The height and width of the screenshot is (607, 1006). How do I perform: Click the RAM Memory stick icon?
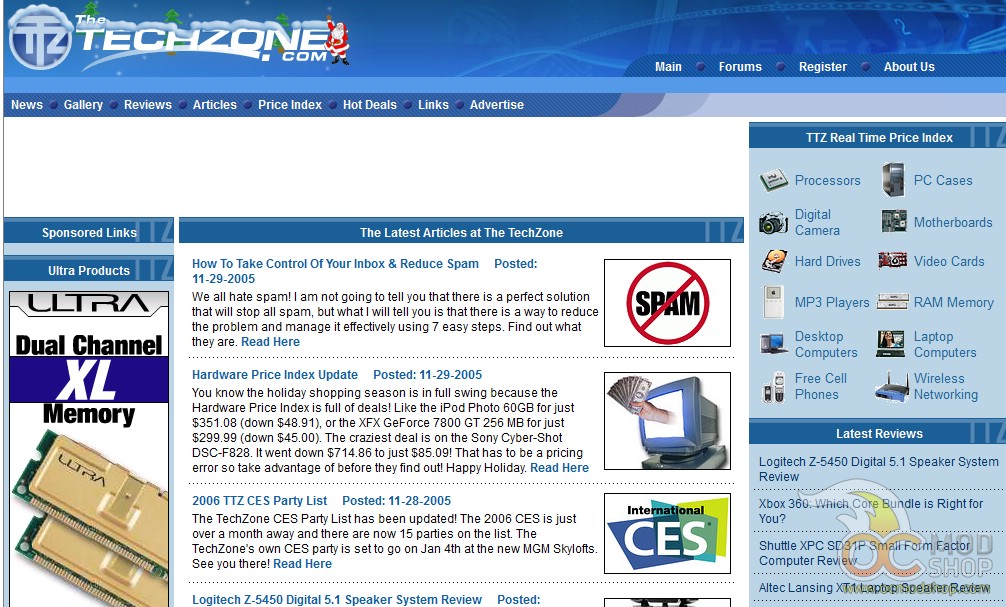892,302
